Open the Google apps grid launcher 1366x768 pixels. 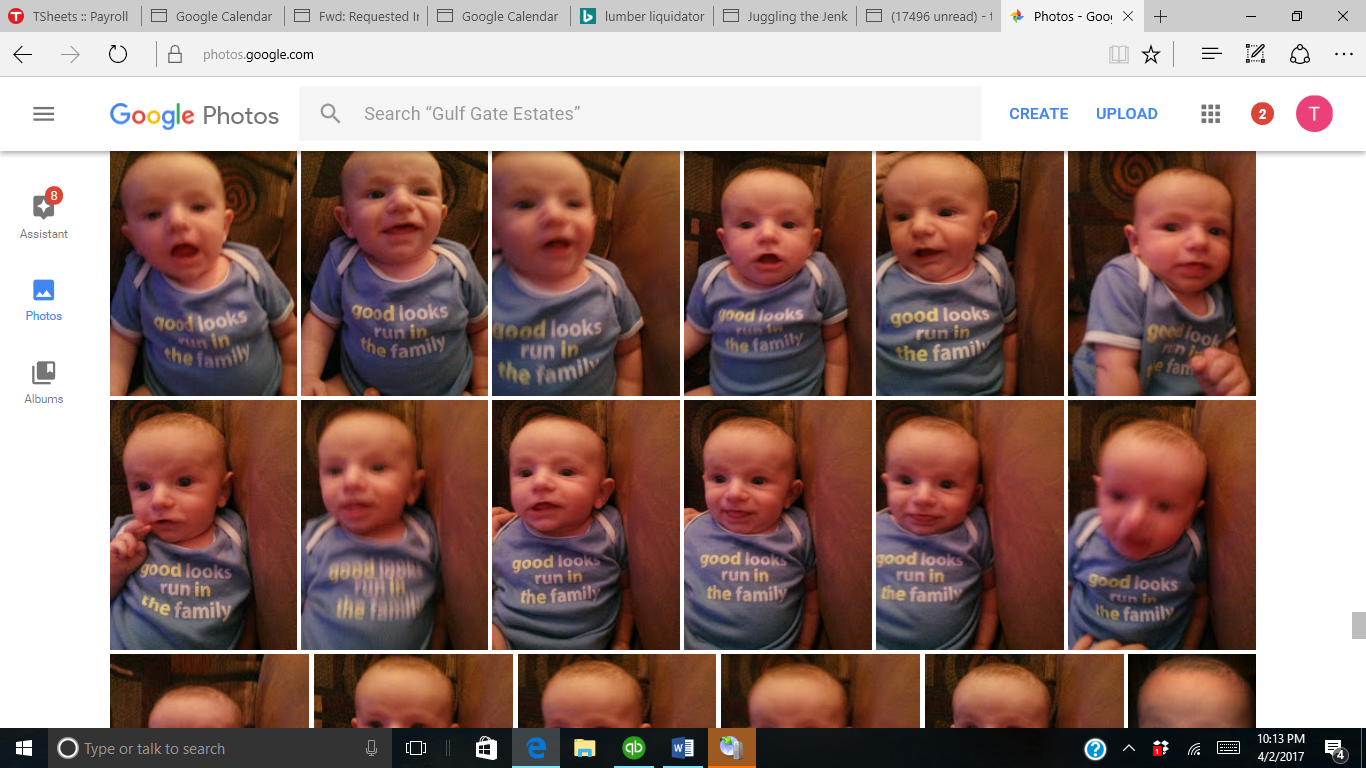[1211, 114]
